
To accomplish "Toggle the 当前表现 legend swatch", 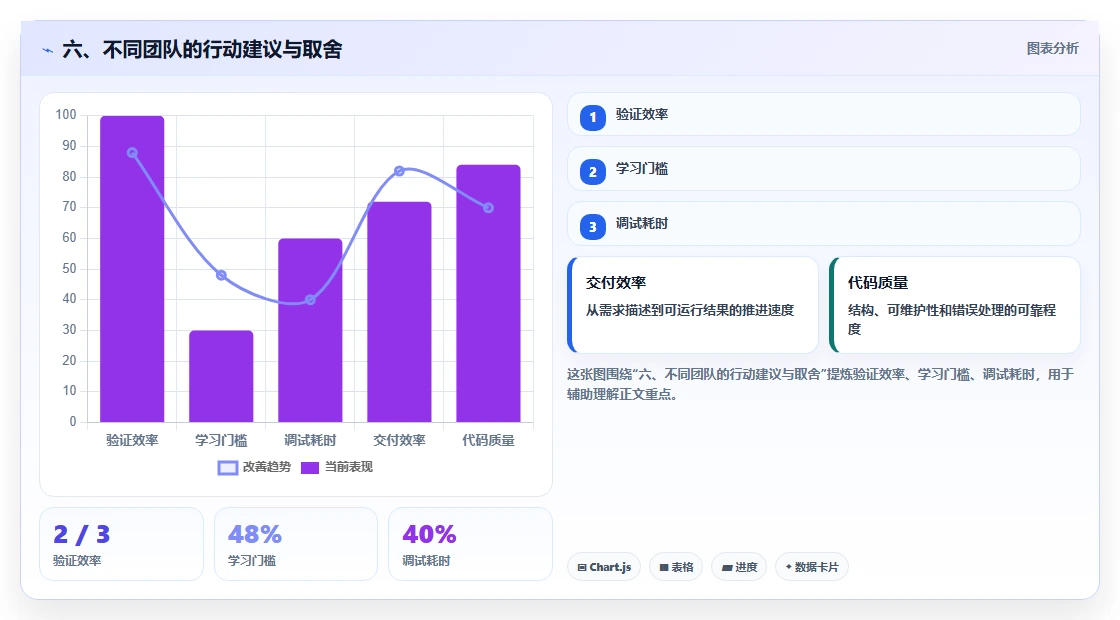I will 309,468.
